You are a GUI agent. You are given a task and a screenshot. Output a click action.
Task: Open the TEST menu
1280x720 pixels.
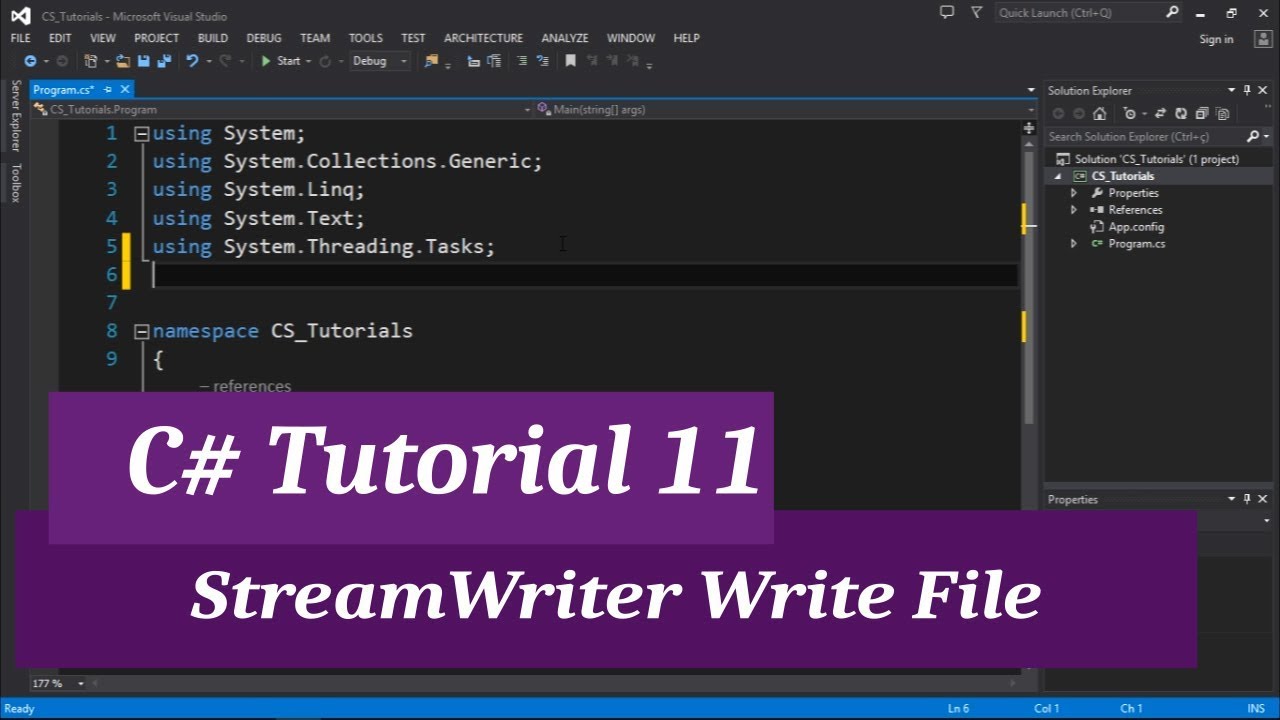[413, 38]
